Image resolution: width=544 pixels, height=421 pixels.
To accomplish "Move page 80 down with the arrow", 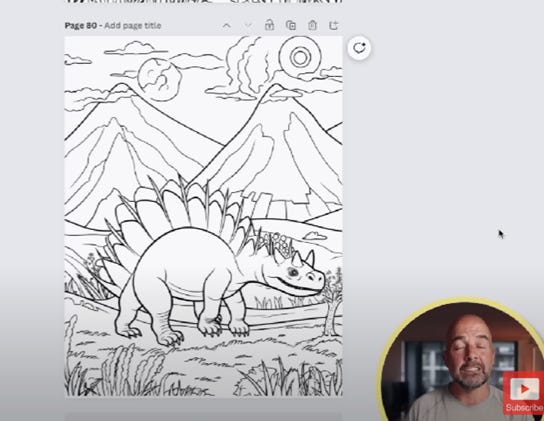I will 248,25.
